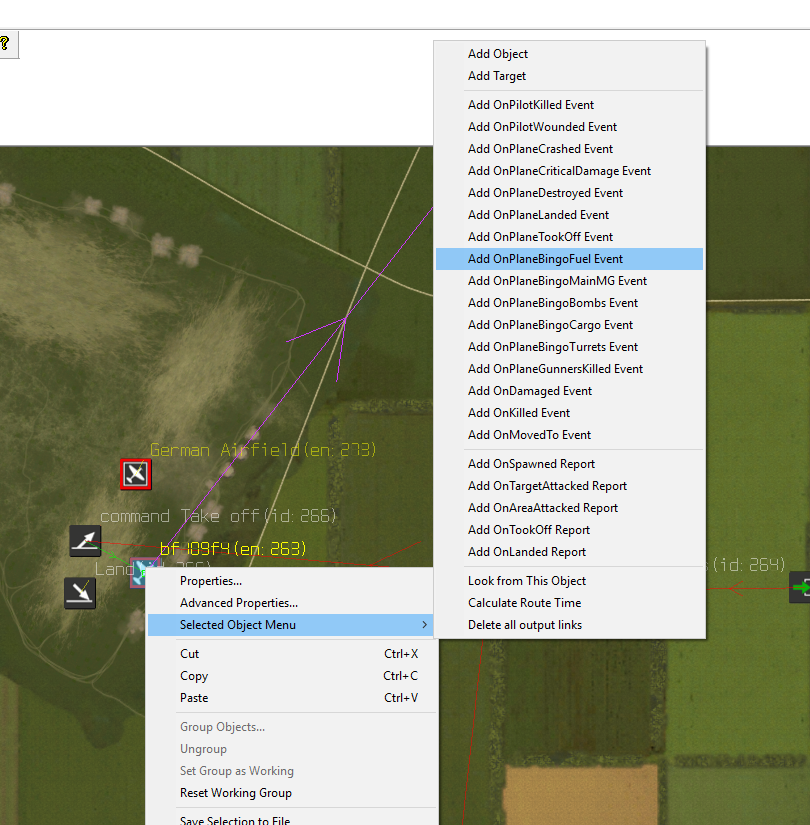This screenshot has width=810, height=825.
Task: Click the green arrow waypoint icon
Action: click(801, 588)
